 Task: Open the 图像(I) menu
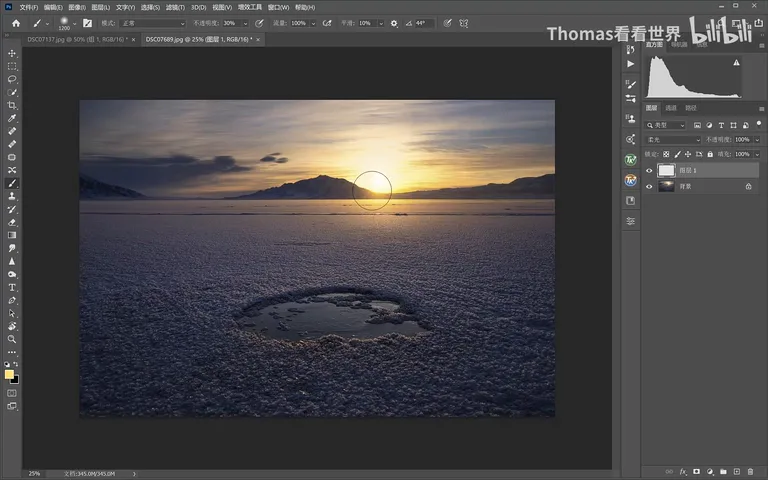point(77,7)
